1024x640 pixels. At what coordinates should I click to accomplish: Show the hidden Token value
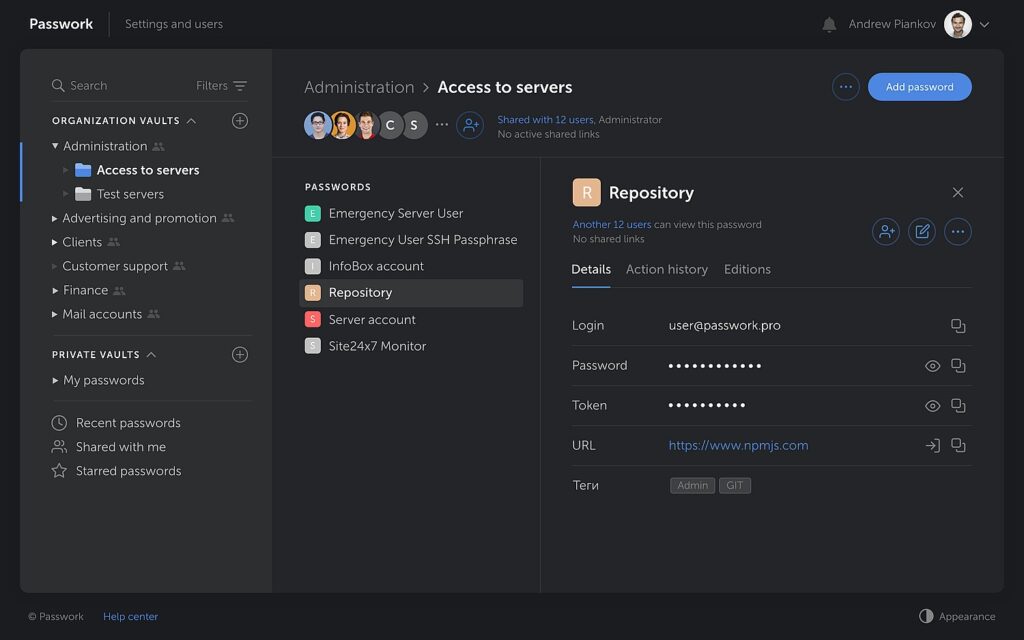[932, 406]
